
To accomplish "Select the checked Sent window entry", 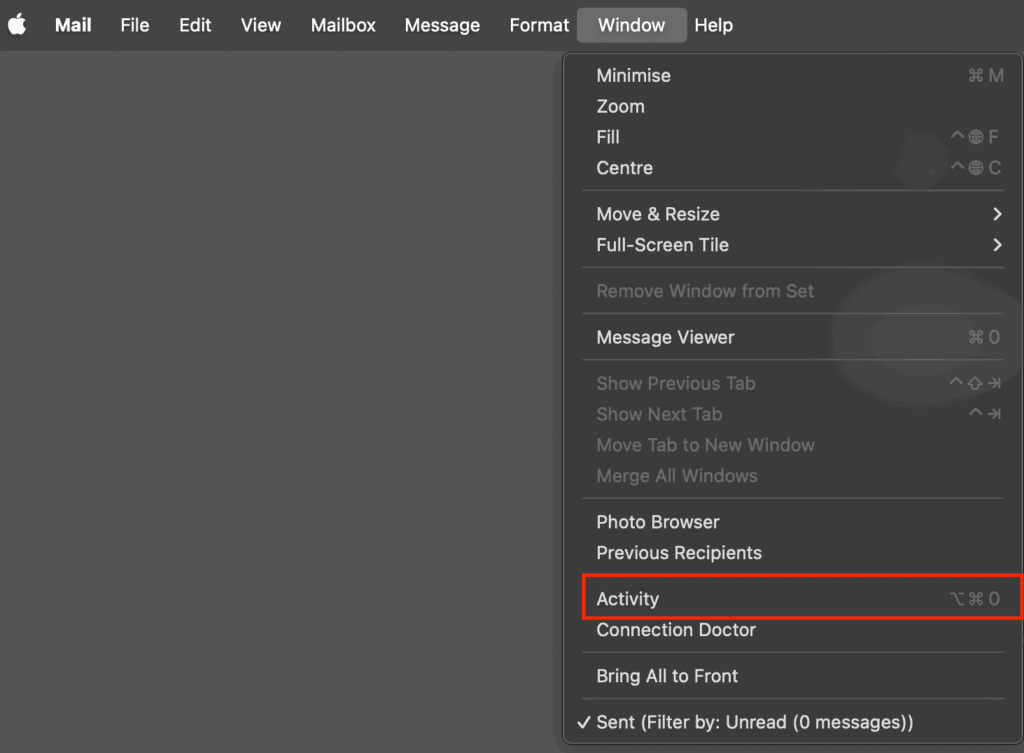I will point(793,722).
